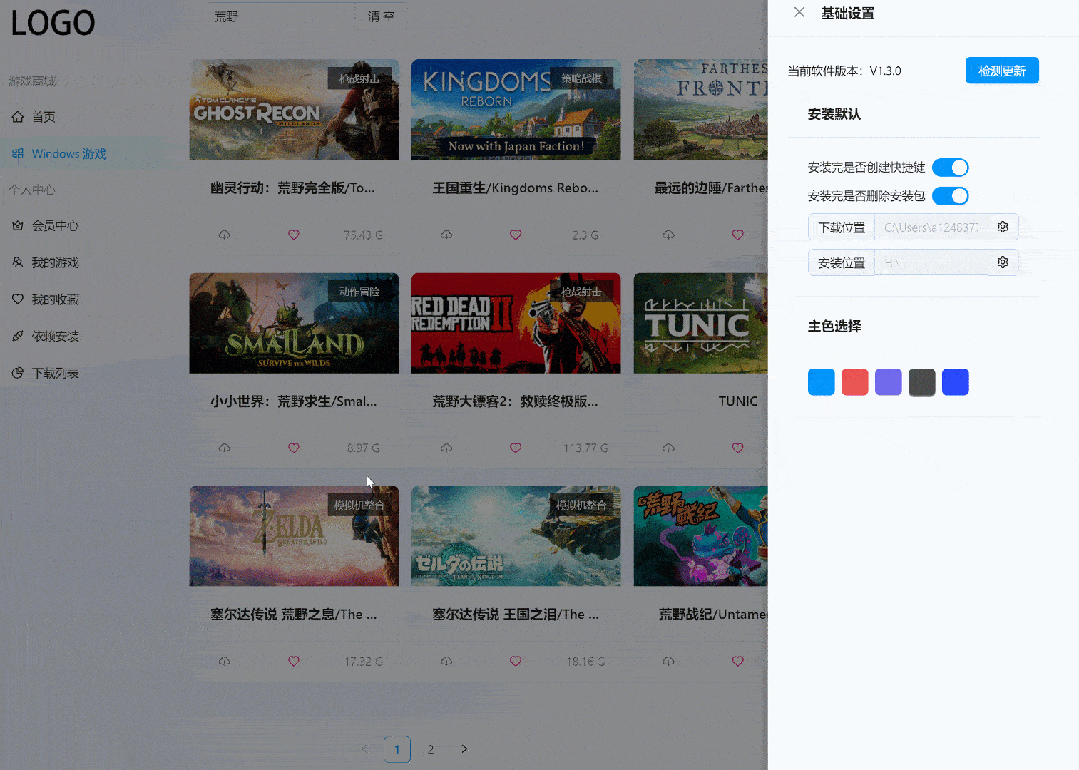Image resolution: width=1079 pixels, height=770 pixels.
Task: Click download icon under 塞尔达传说 王国之泪
Action: point(447,661)
